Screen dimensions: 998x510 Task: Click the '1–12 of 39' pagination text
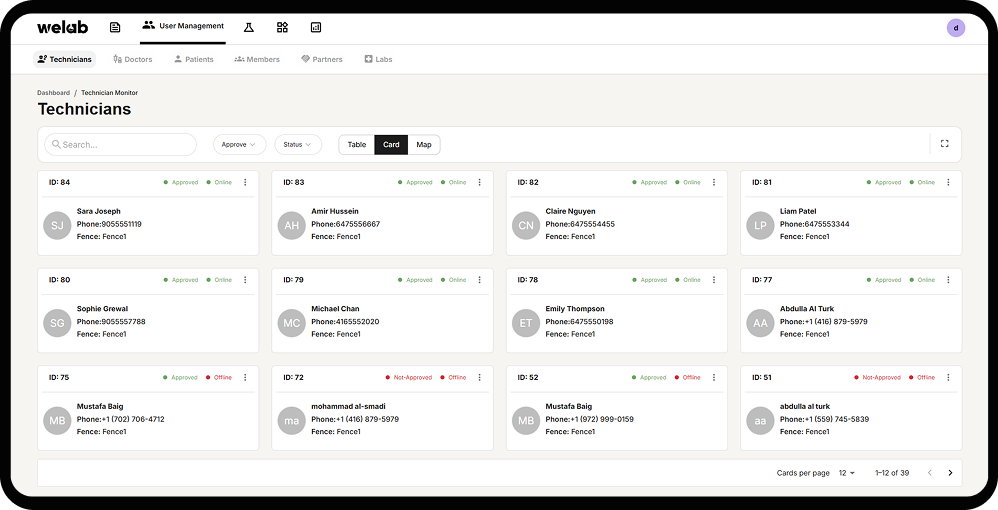coord(892,473)
